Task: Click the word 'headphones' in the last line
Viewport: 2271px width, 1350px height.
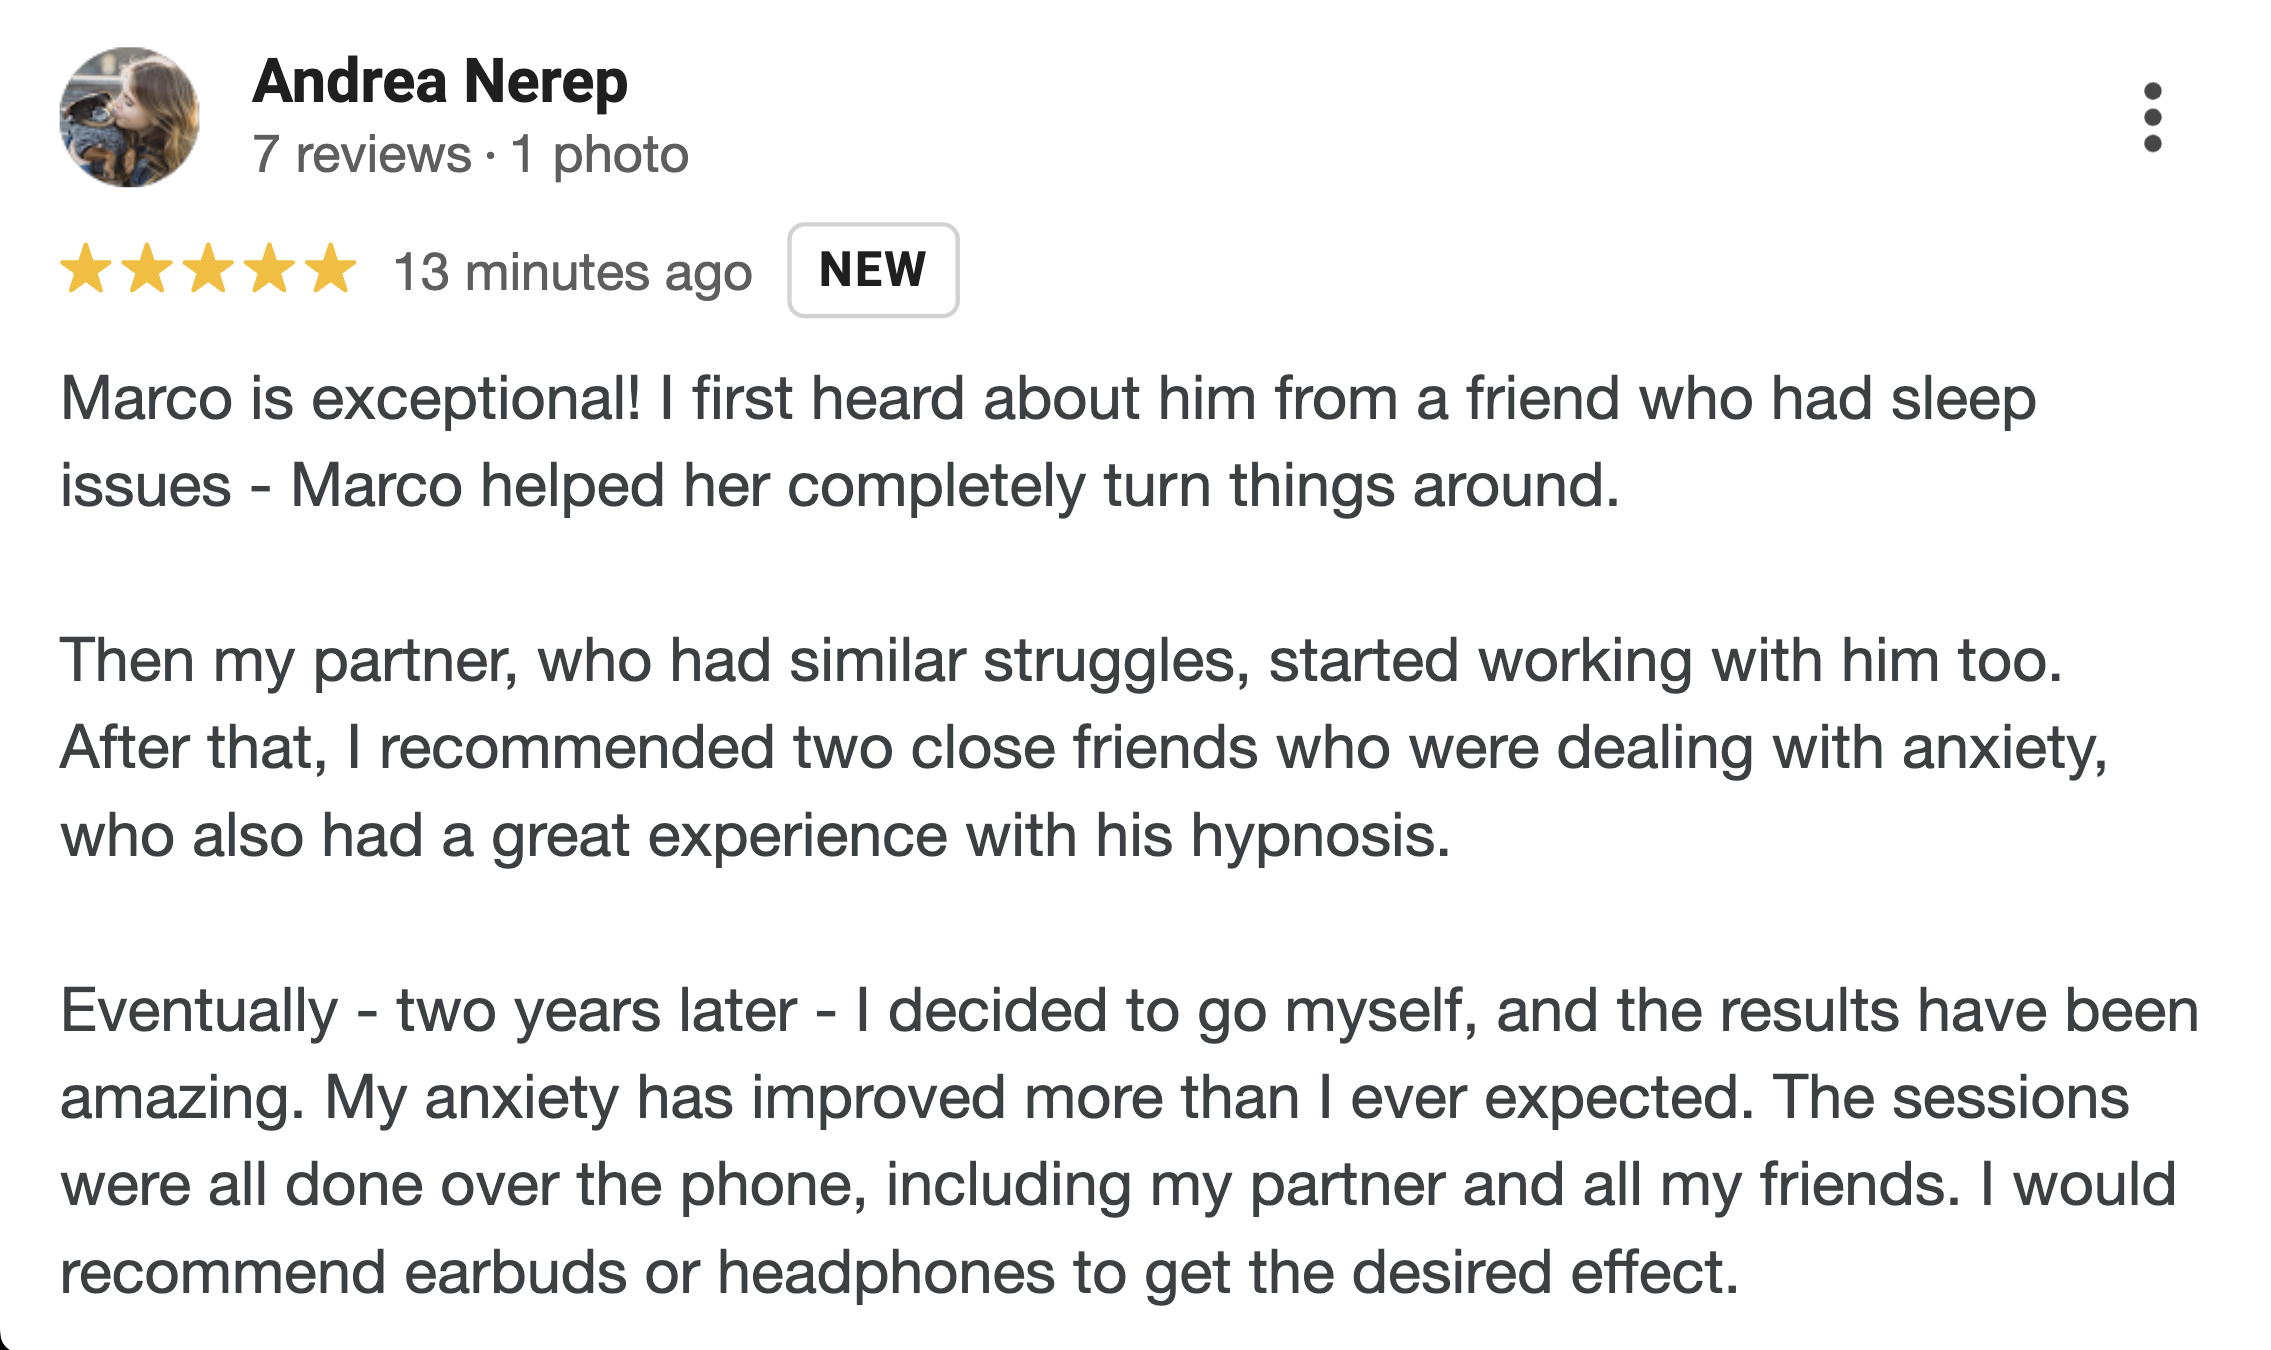Action: point(886,1273)
